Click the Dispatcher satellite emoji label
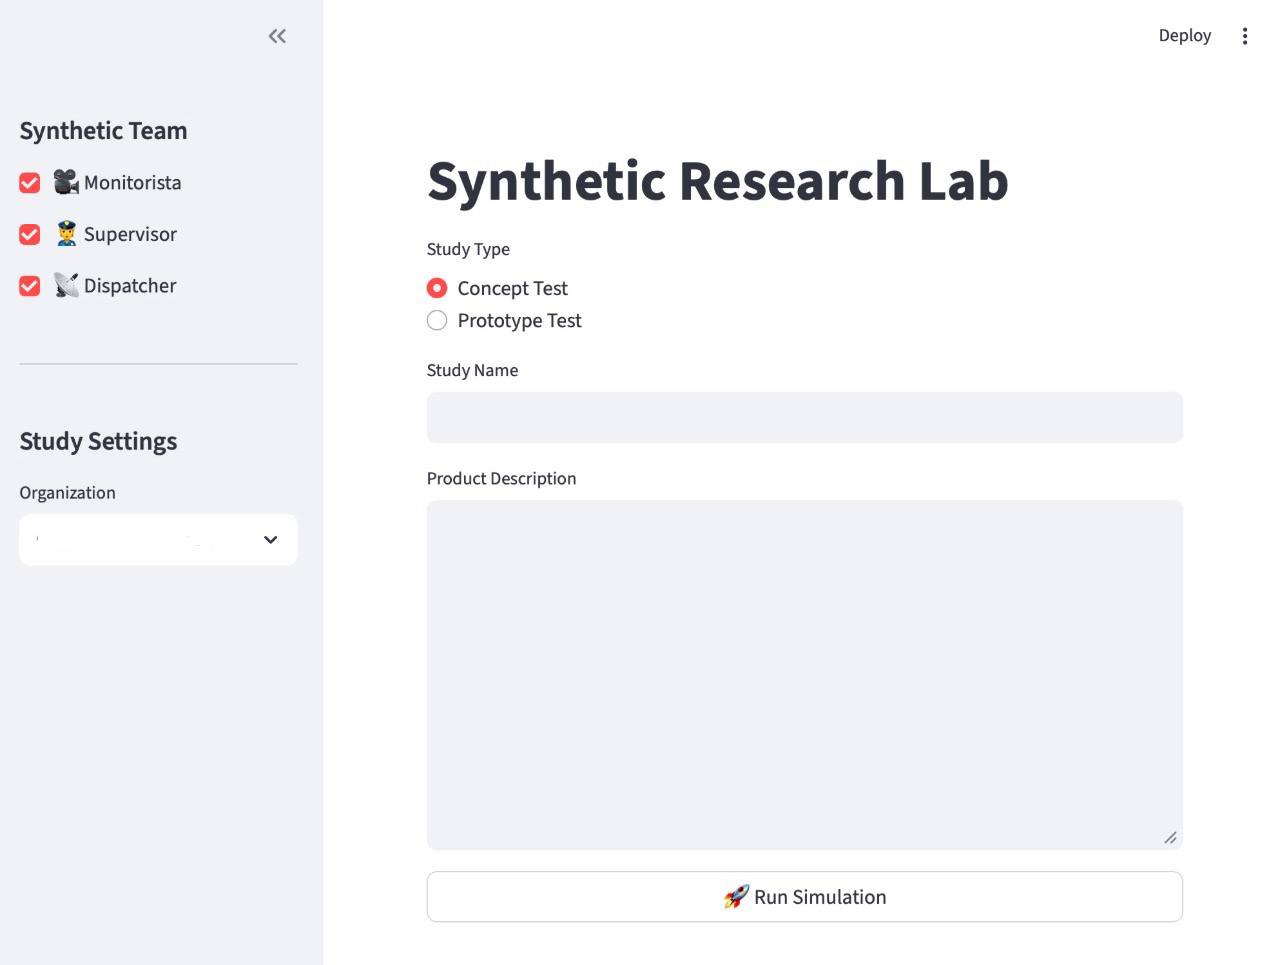This screenshot has height=965, width=1280. tap(115, 285)
